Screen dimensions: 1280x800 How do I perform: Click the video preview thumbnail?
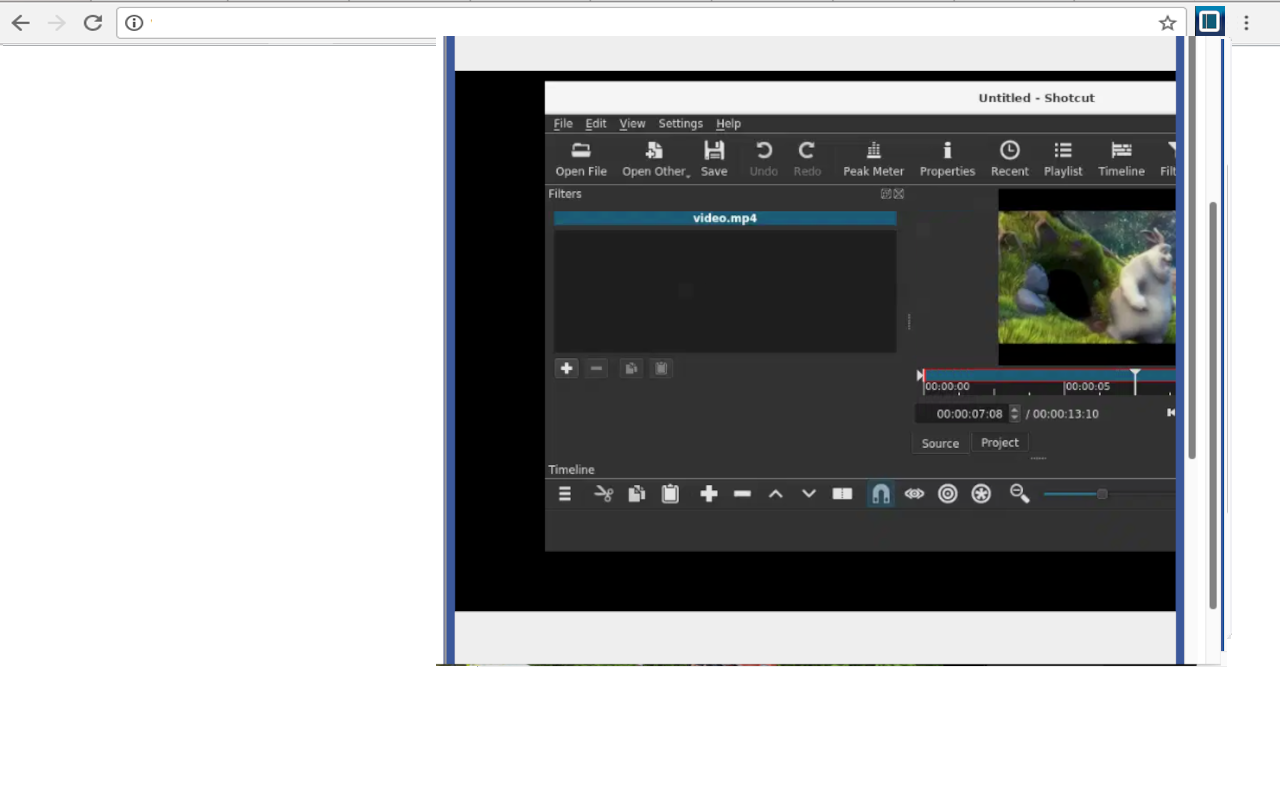[1087, 277]
